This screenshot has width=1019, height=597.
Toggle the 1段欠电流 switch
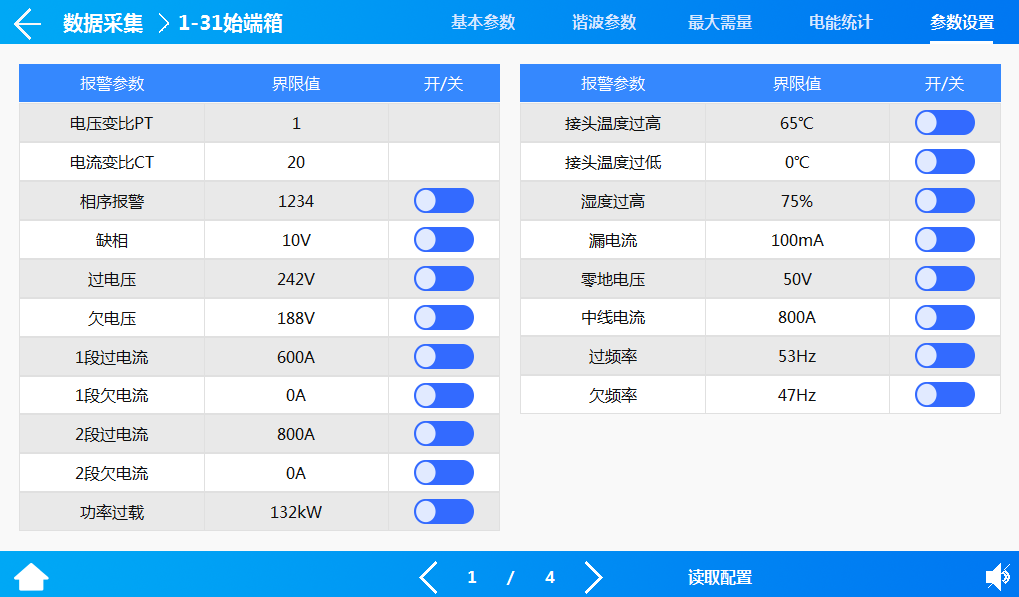444,395
